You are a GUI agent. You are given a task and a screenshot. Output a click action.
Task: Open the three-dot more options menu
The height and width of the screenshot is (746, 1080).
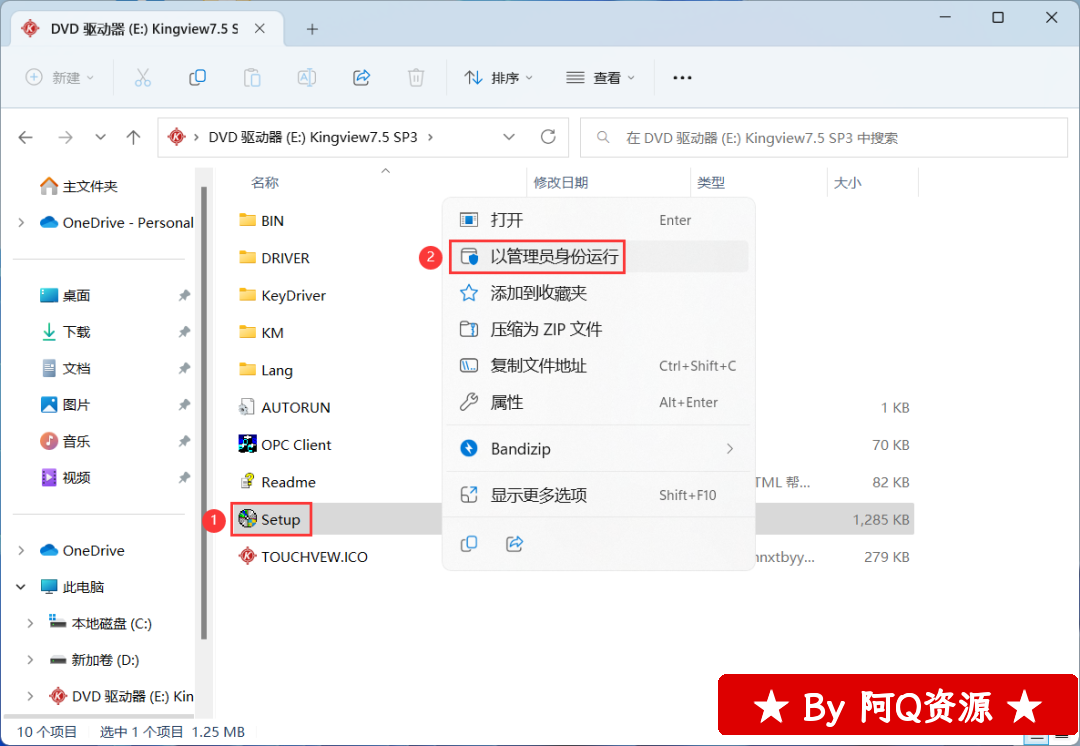click(682, 78)
